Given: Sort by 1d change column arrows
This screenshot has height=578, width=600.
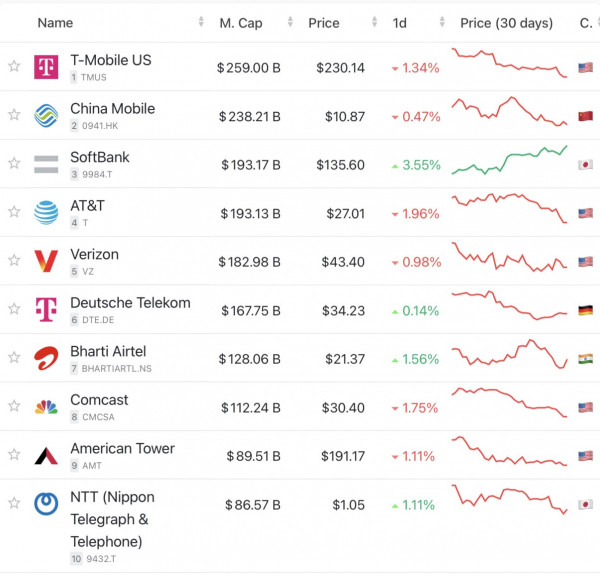Looking at the screenshot, I should 439,22.
